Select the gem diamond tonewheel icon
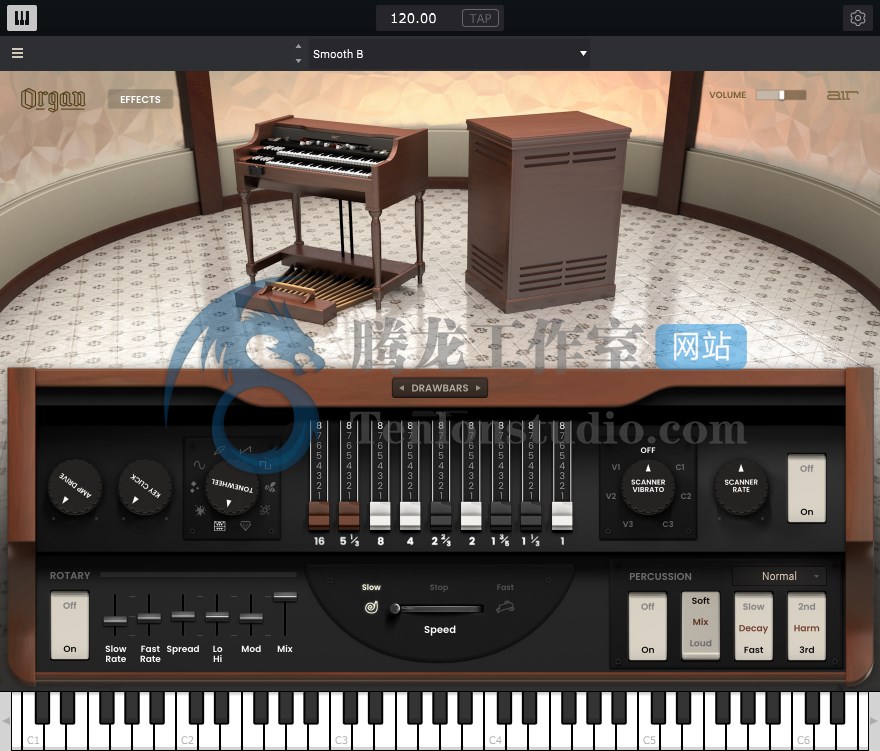Viewport: 880px width, 751px height. pos(245,526)
